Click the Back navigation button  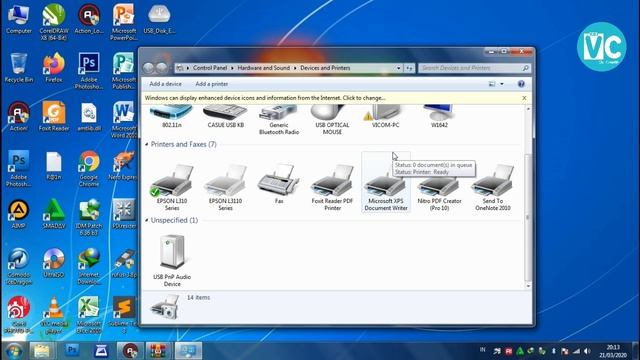(149, 68)
